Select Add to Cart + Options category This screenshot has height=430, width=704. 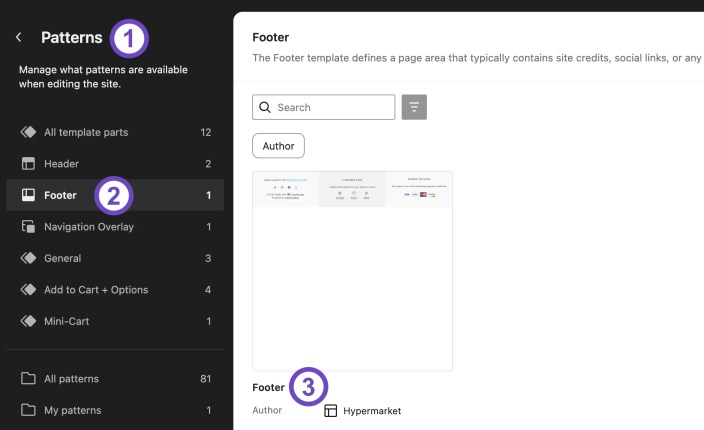(115, 290)
